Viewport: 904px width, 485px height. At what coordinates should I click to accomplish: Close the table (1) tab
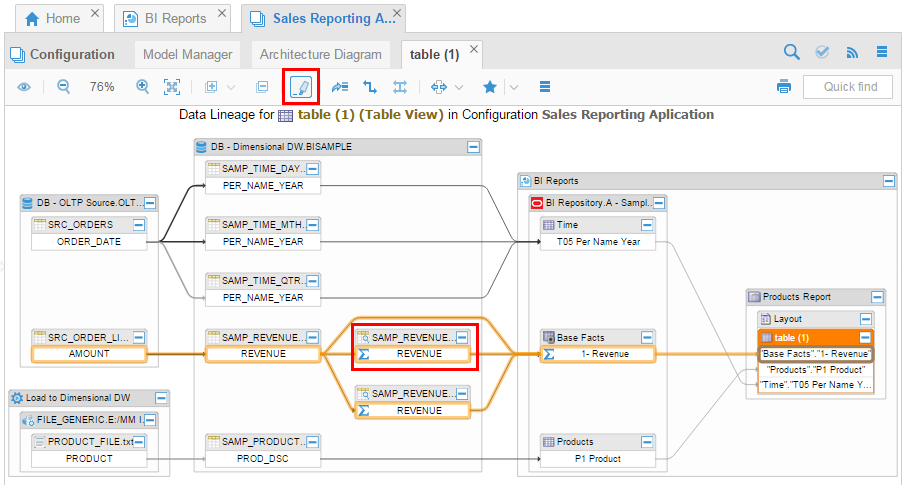(474, 49)
